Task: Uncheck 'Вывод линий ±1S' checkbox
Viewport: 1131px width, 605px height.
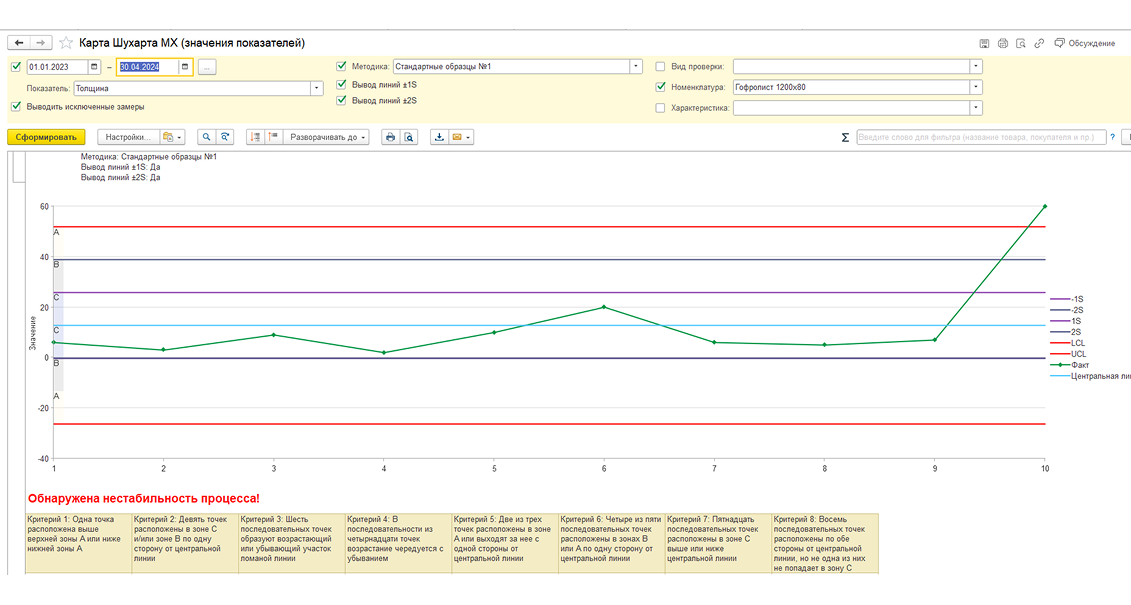Action: tap(342, 84)
